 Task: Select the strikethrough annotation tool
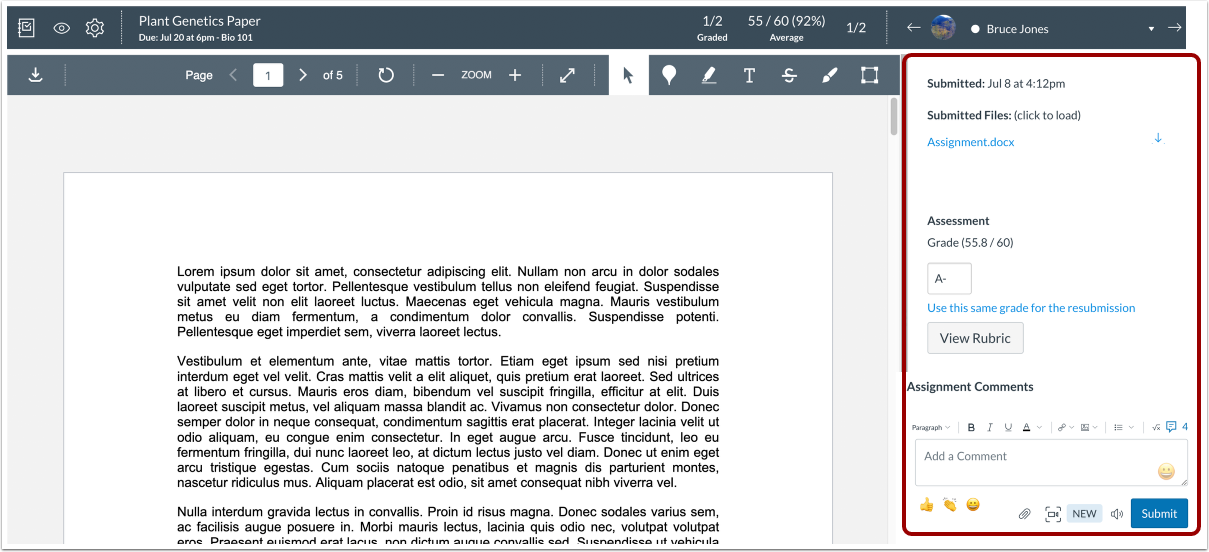click(x=789, y=75)
